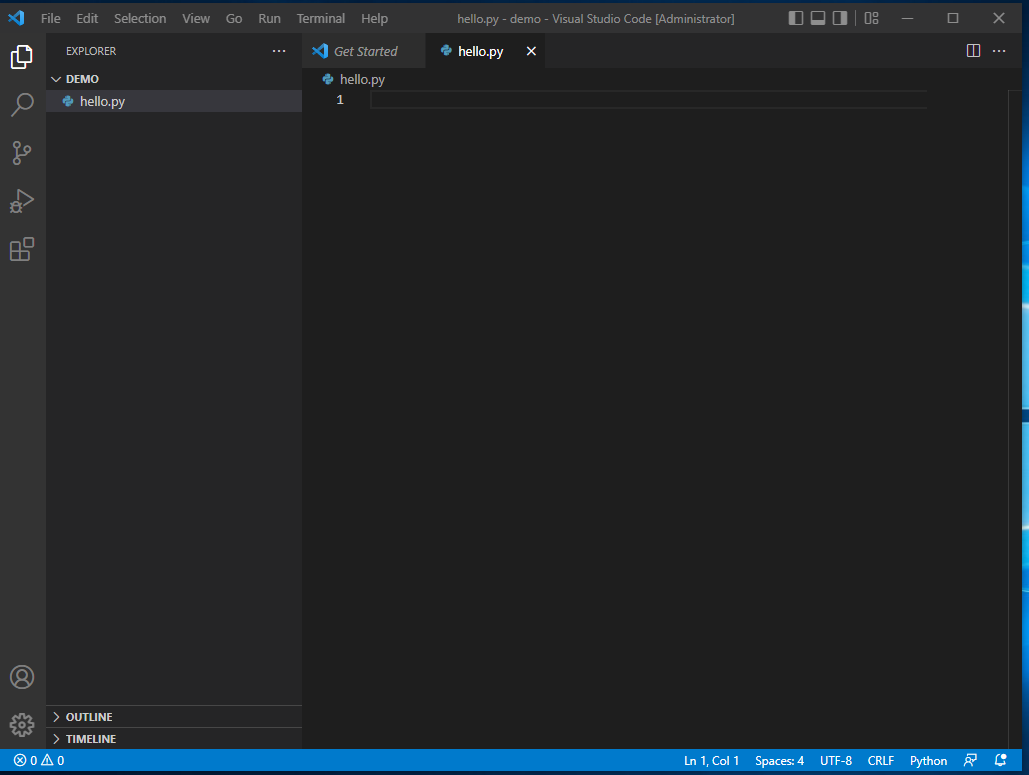
Task: Open the Terminal menu
Action: (x=320, y=18)
